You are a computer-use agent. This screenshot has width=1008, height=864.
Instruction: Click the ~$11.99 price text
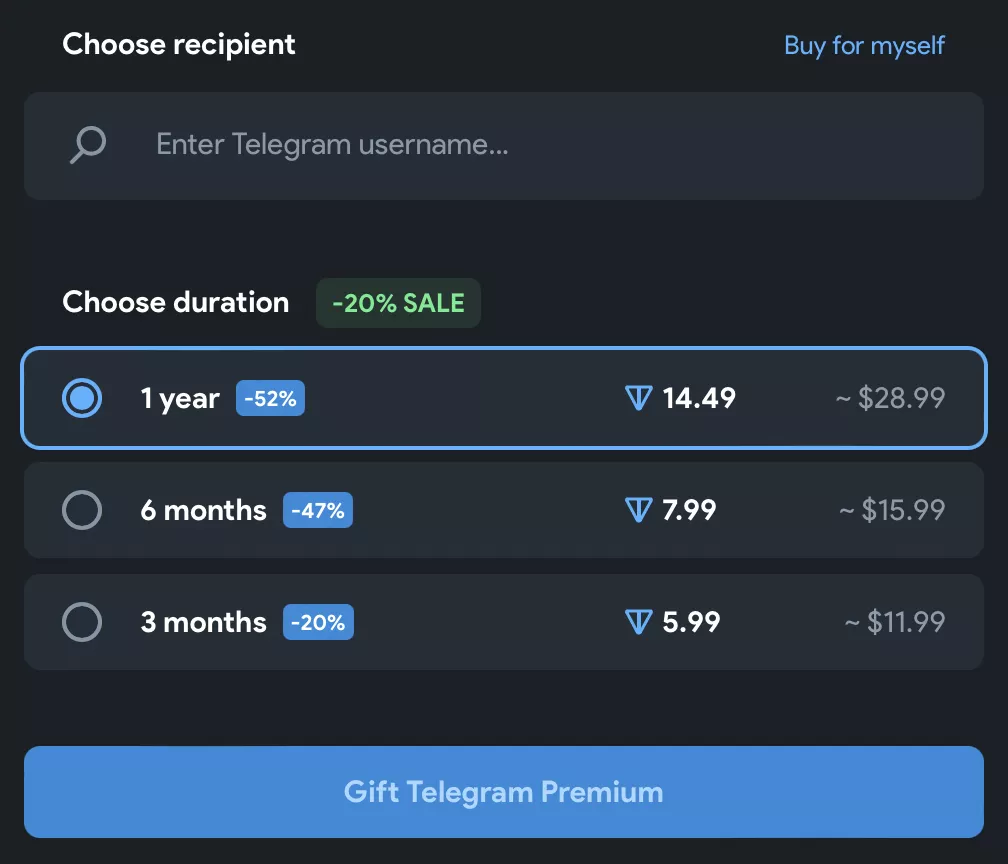click(895, 622)
